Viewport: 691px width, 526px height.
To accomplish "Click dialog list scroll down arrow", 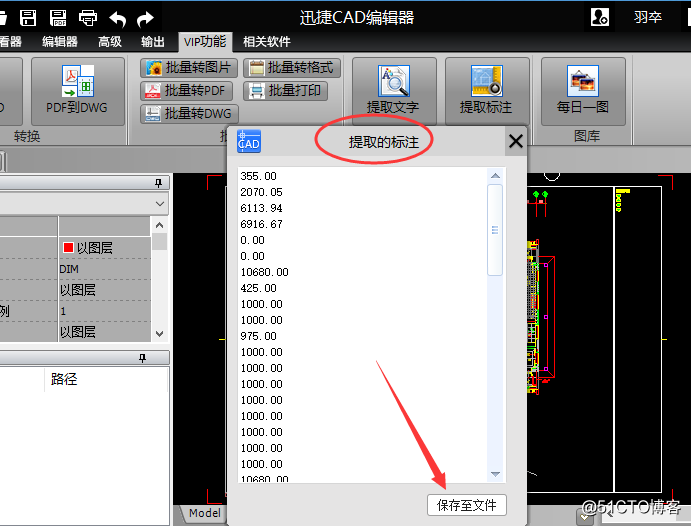I will click(495, 474).
